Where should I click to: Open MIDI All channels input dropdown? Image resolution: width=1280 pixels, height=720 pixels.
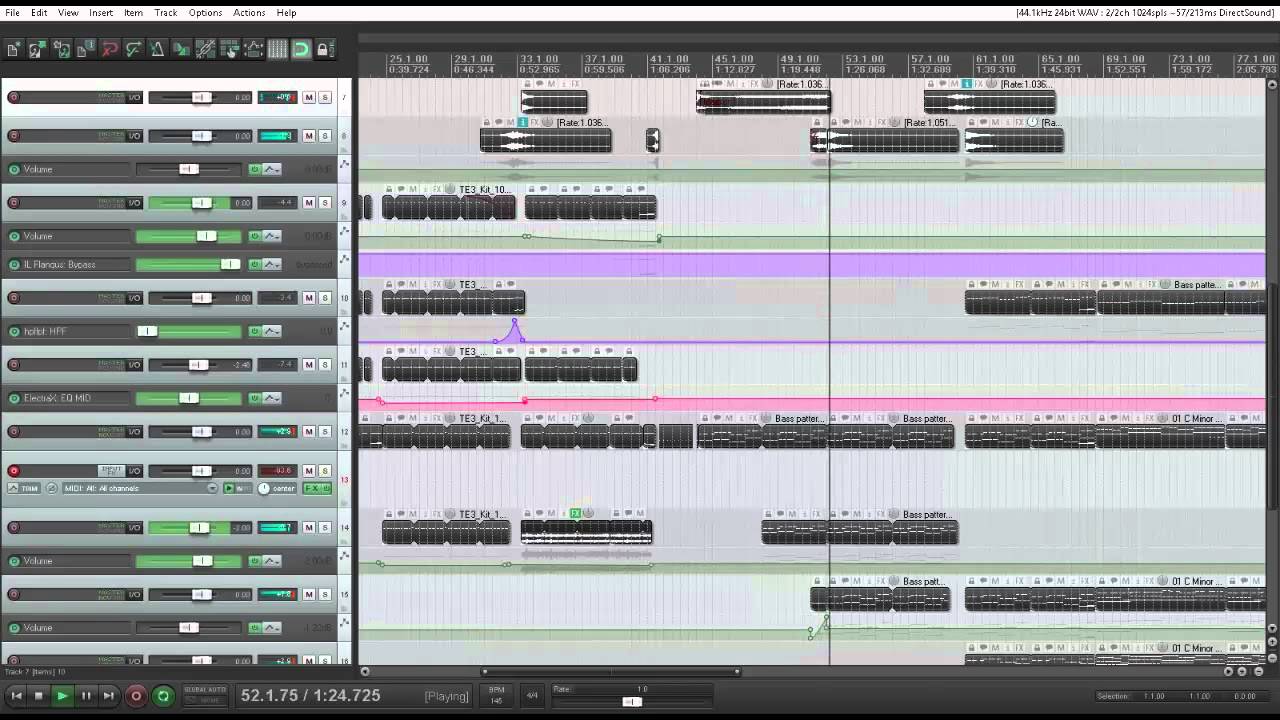pos(212,488)
